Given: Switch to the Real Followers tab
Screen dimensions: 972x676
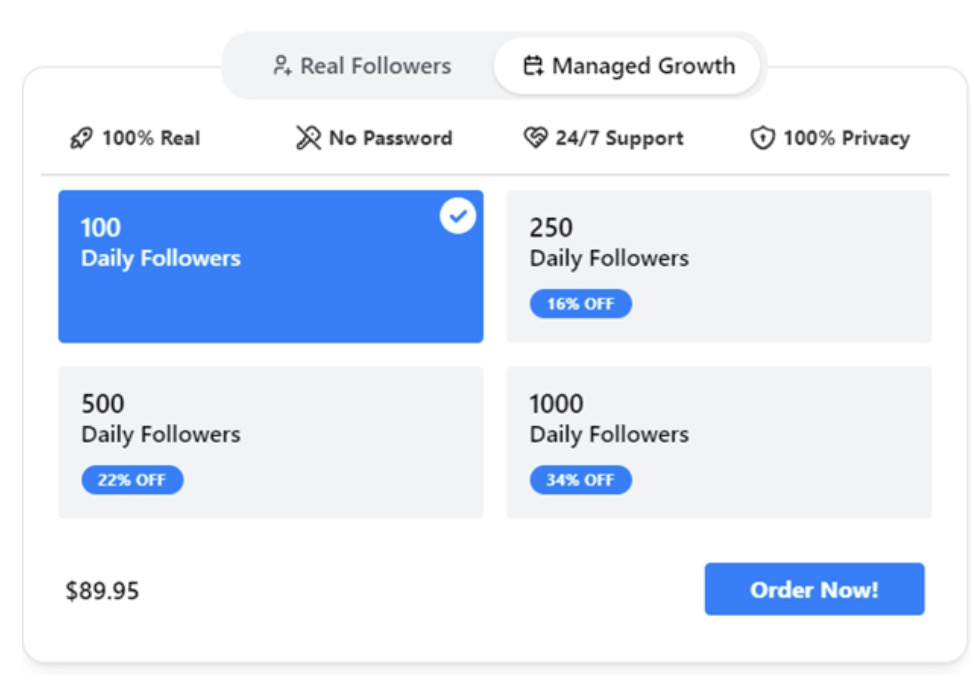Looking at the screenshot, I should [362, 67].
